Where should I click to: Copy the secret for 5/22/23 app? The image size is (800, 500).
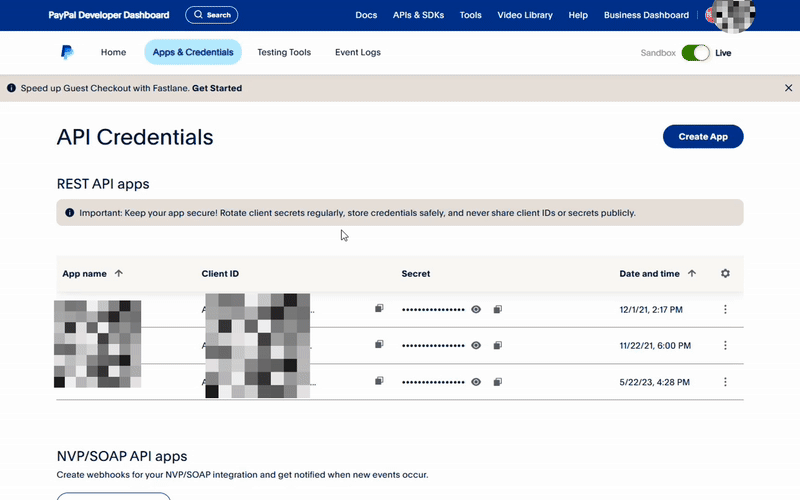(497, 382)
